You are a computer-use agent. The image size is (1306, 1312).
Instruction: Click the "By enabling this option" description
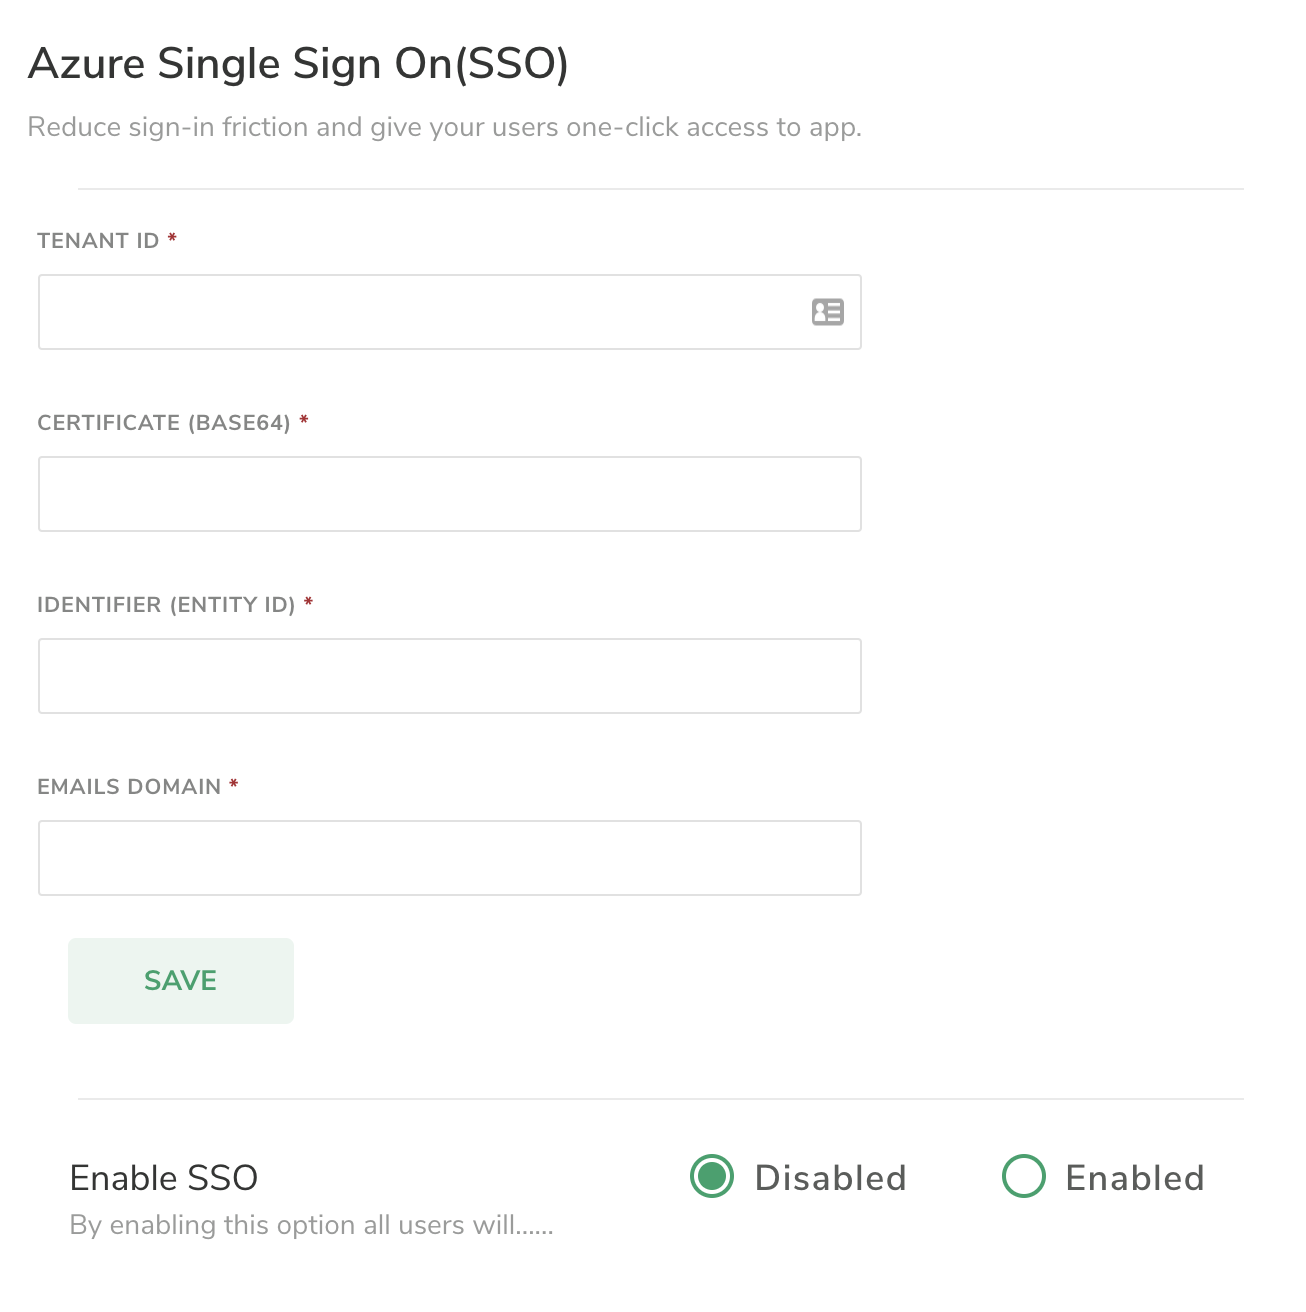[311, 1225]
